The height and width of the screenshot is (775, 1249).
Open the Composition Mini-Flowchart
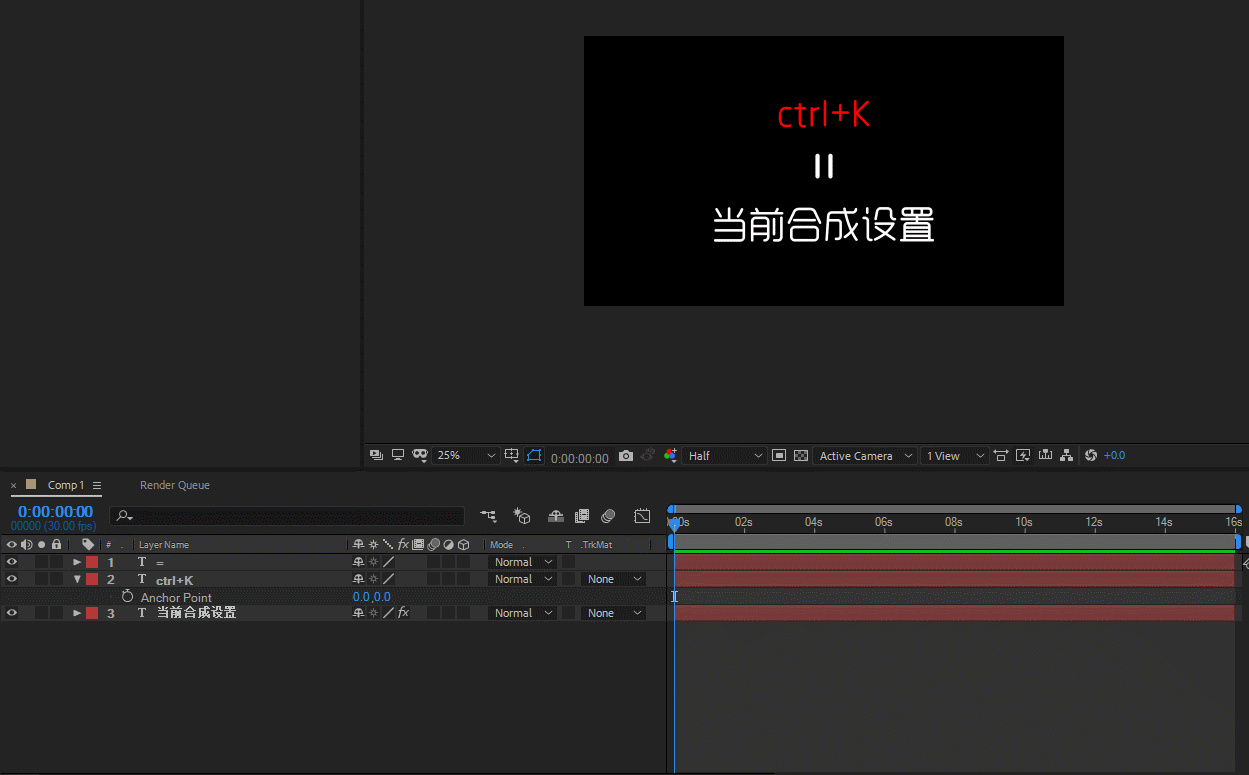click(x=488, y=516)
